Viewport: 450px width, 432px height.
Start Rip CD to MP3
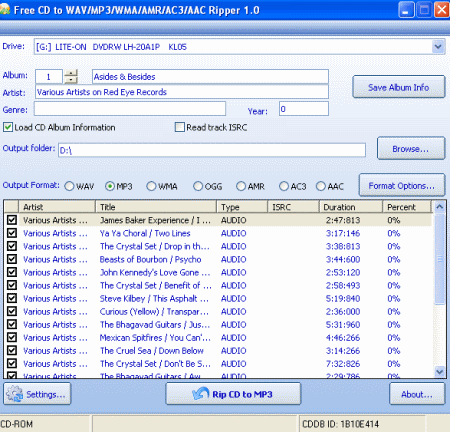(233, 394)
